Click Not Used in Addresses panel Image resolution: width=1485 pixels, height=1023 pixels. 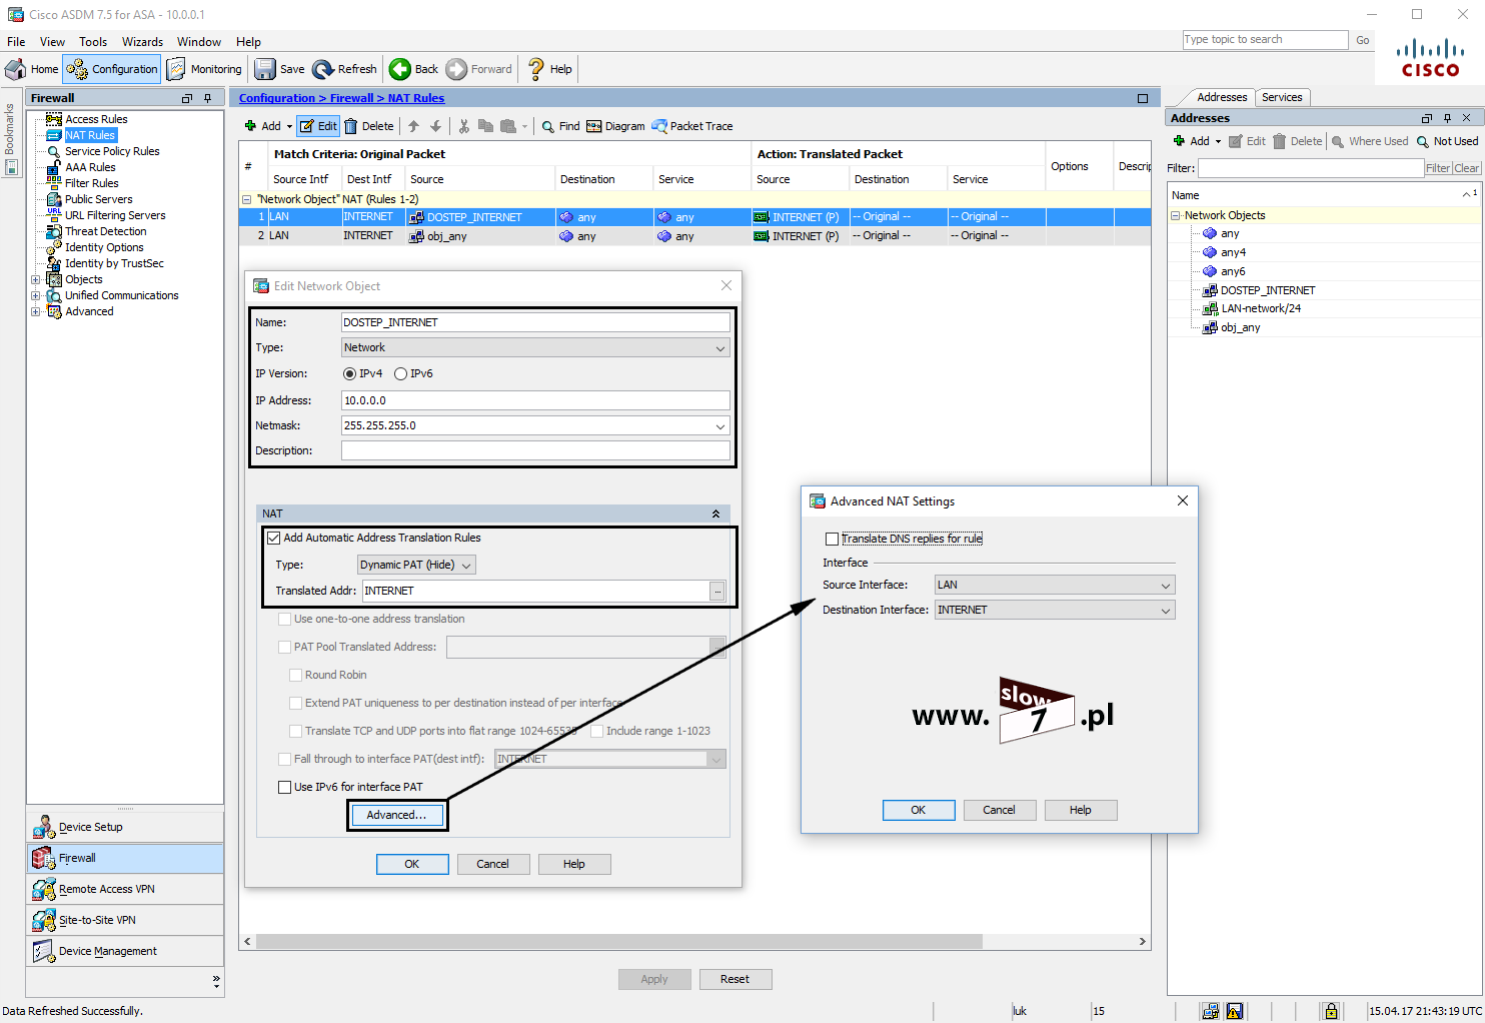pyautogui.click(x=1446, y=141)
